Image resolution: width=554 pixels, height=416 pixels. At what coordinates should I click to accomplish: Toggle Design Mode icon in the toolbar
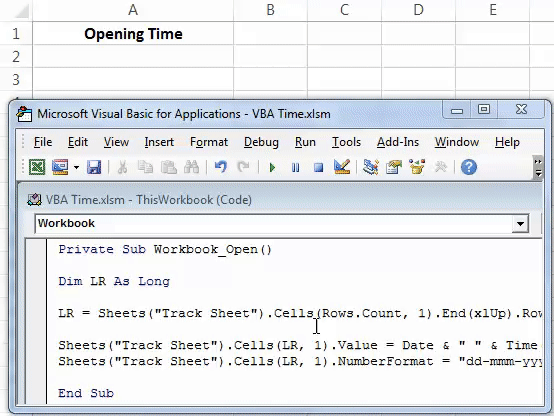342,167
